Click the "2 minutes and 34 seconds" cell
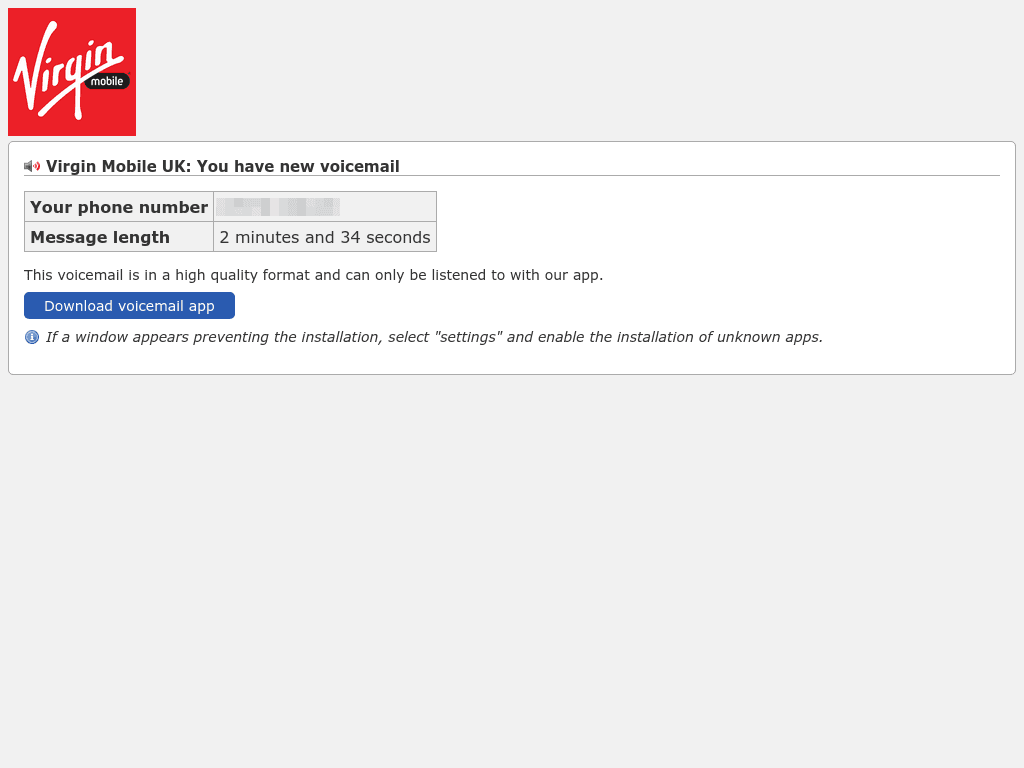 [325, 237]
